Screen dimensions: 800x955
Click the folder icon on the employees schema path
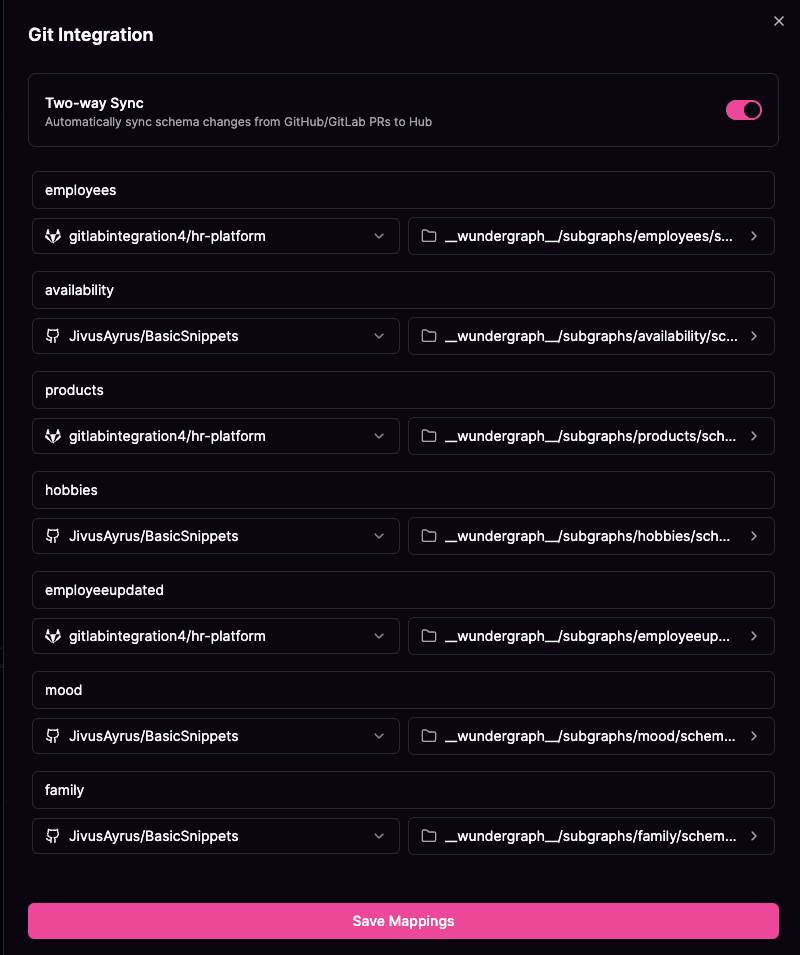tap(429, 236)
